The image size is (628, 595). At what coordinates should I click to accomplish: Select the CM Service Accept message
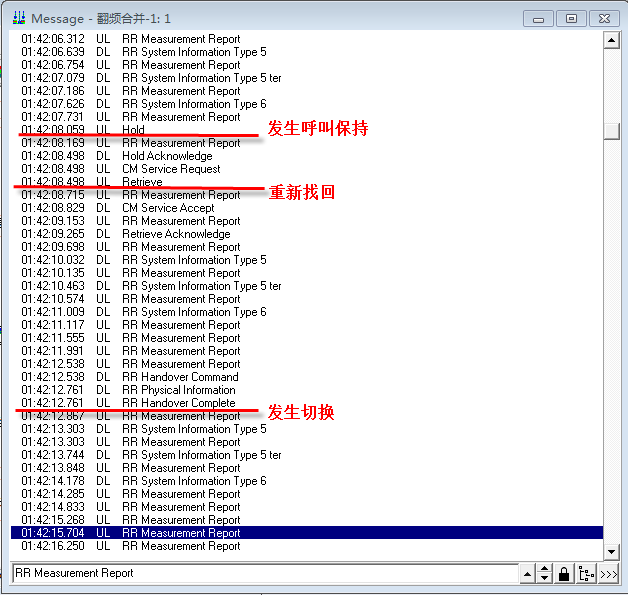pyautogui.click(x=307, y=208)
